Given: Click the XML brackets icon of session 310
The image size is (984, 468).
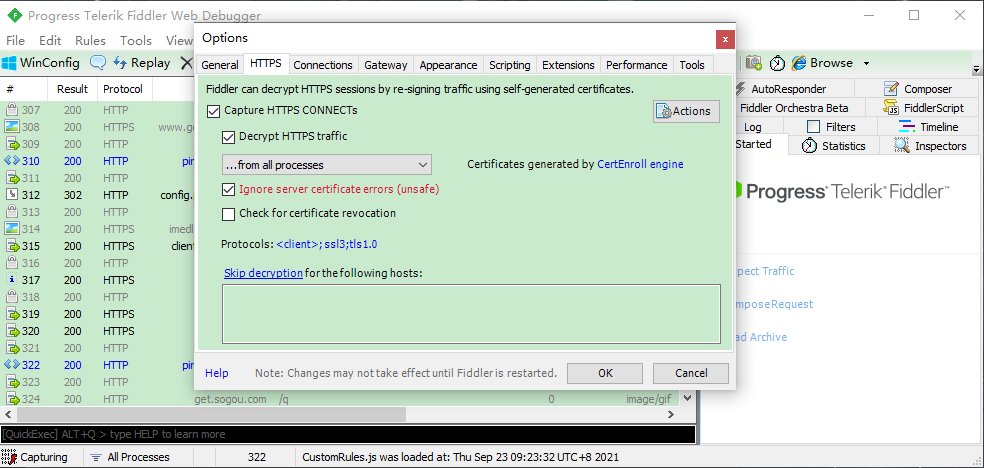Looking at the screenshot, I should point(11,161).
